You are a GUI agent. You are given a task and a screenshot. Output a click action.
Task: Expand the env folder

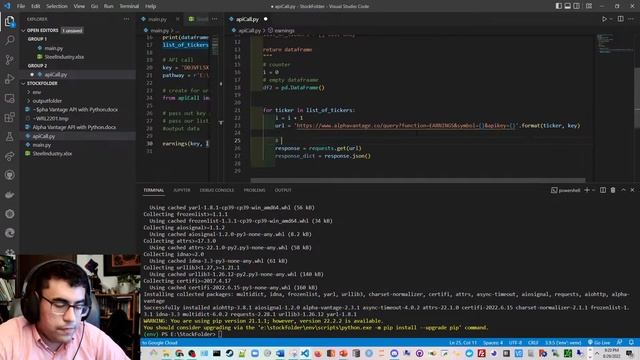click(x=37, y=92)
